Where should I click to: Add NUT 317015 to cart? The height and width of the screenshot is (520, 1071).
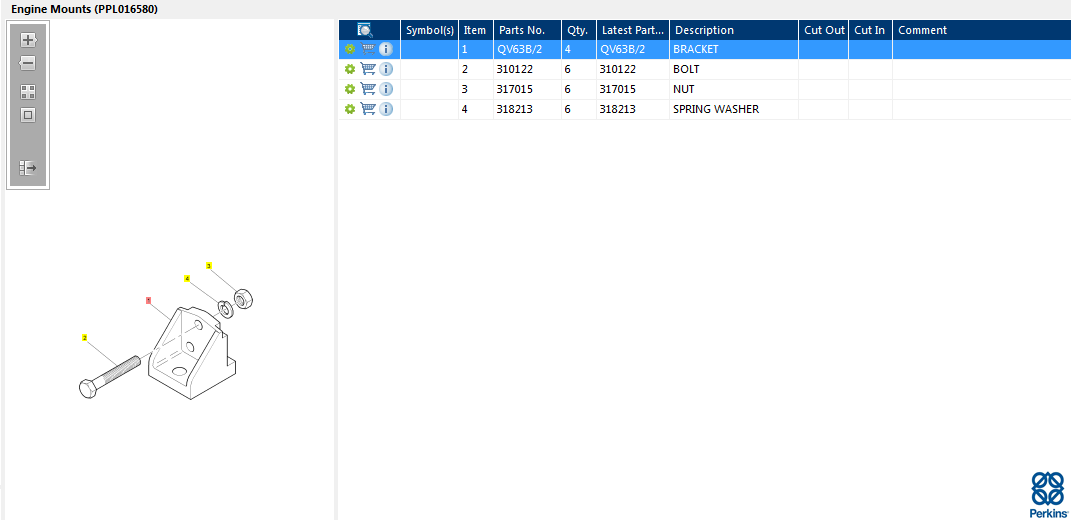[x=368, y=89]
